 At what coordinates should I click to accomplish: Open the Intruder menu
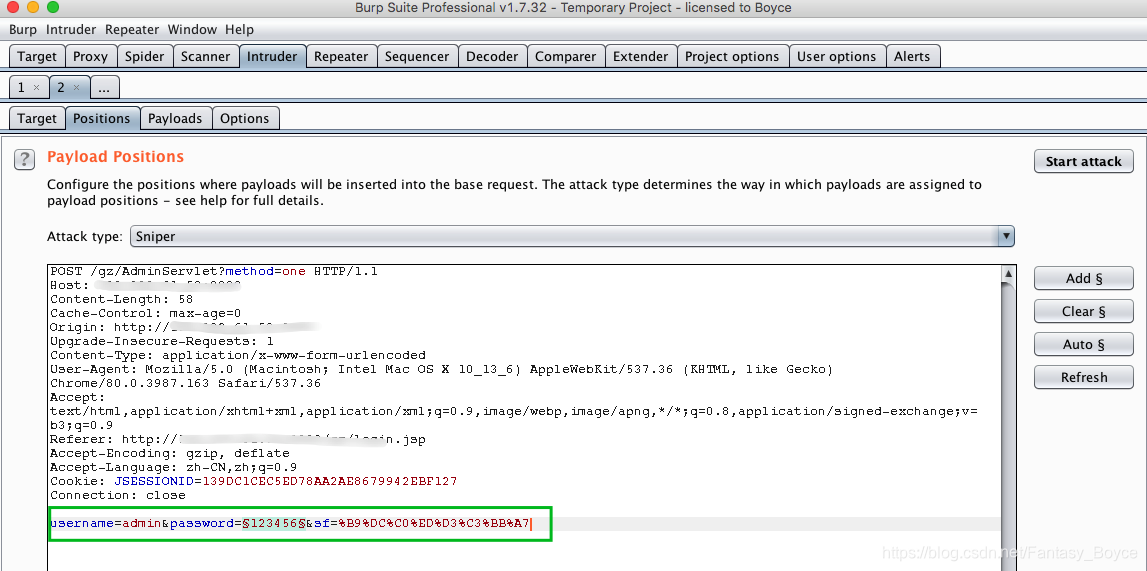pos(71,30)
